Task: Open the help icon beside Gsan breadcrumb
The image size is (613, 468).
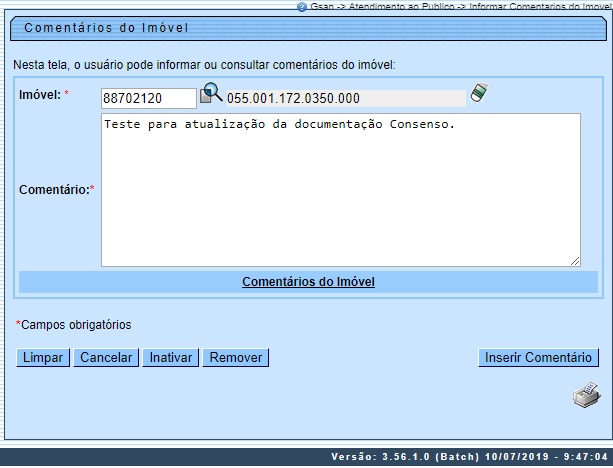Action: [x=302, y=6]
